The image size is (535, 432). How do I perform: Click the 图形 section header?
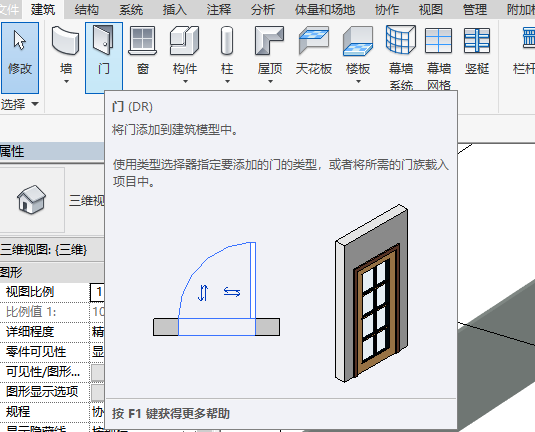pos(52,273)
